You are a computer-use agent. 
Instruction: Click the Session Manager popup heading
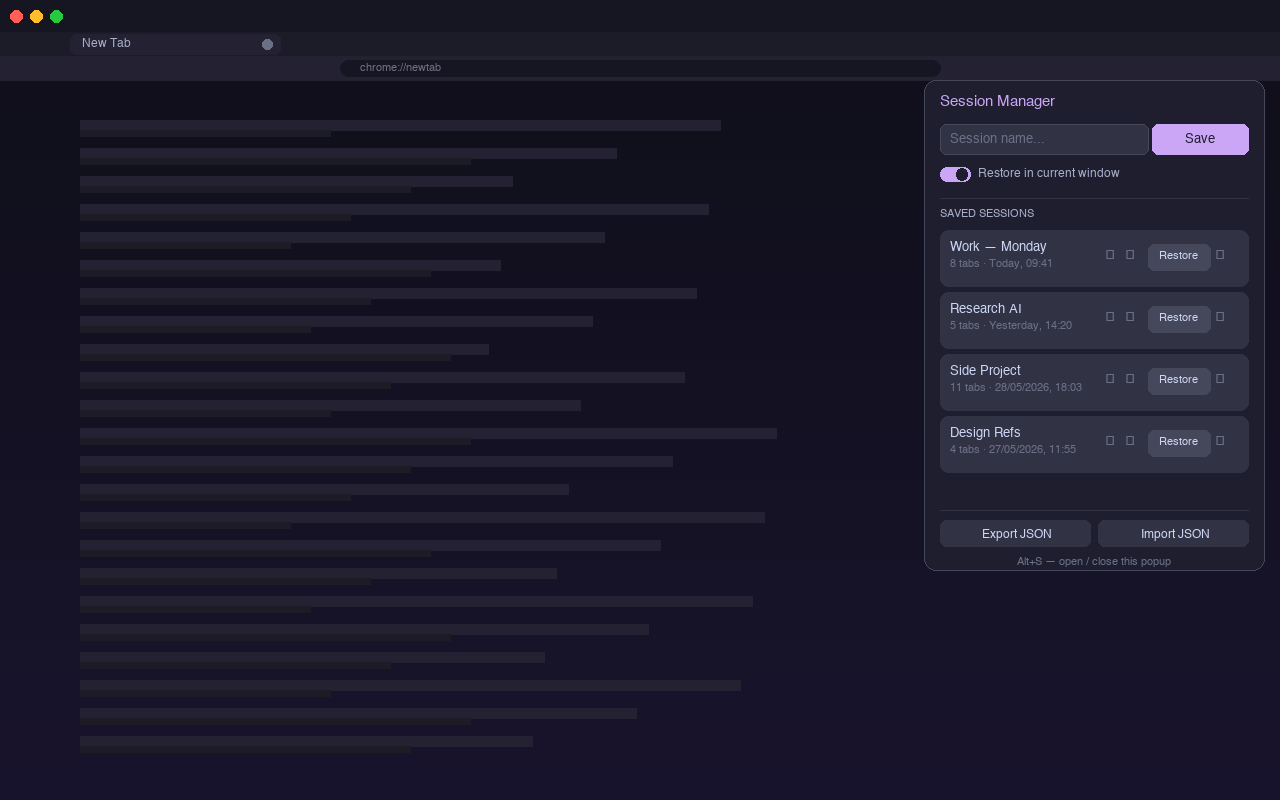[997, 101]
